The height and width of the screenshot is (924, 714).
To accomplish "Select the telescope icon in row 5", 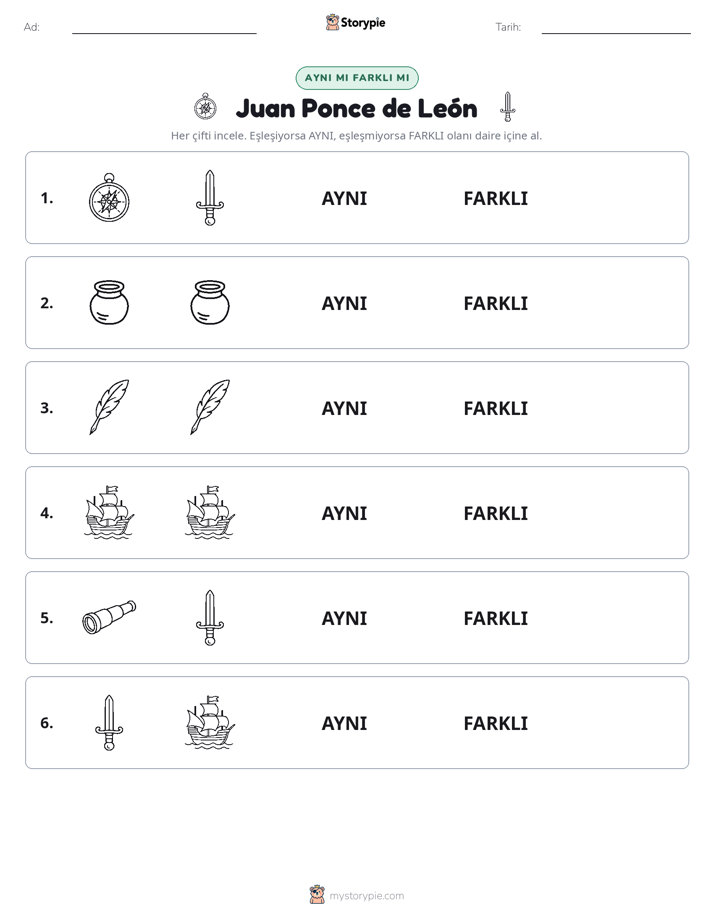I will 109,617.
